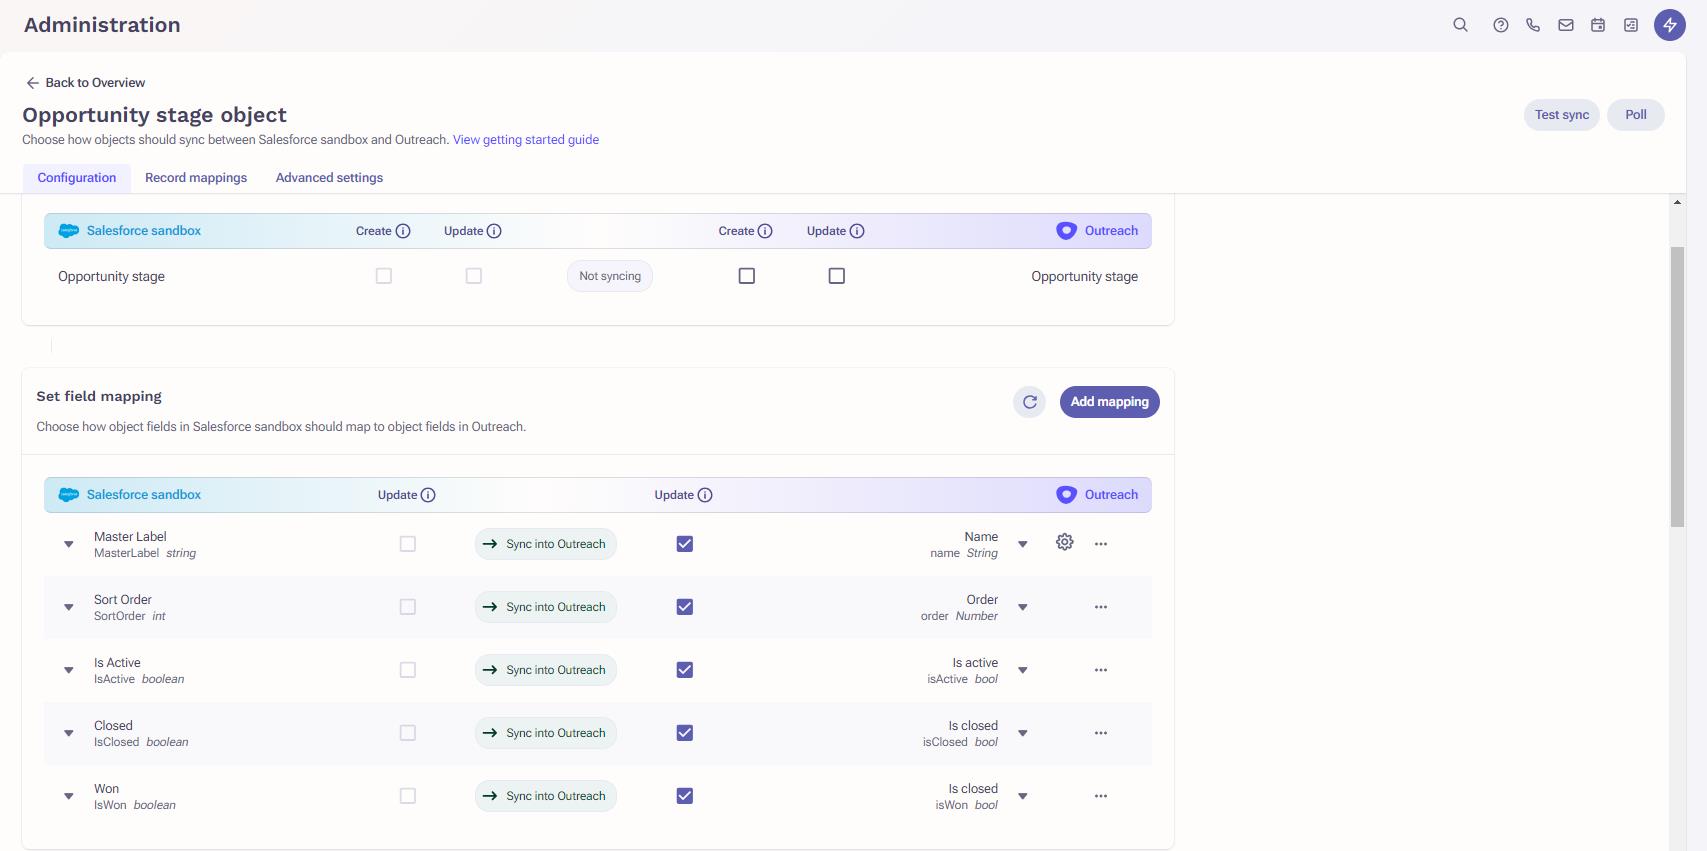The image size is (1707, 851).
Task: Open more options for Sort Order row
Action: tap(1101, 607)
